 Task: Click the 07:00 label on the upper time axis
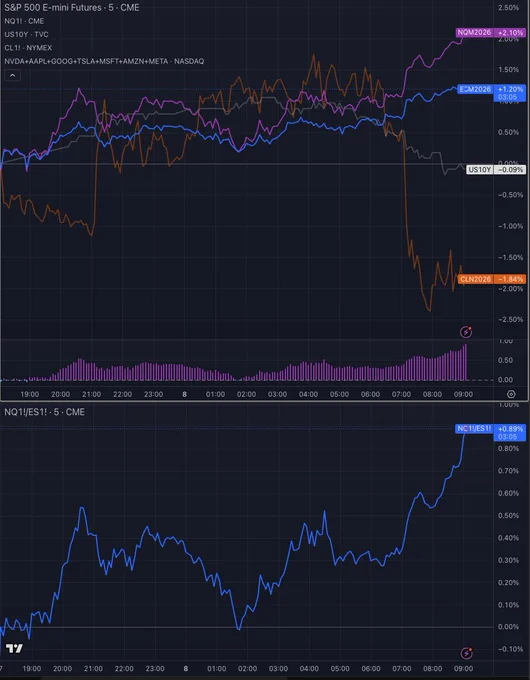pyautogui.click(x=401, y=394)
